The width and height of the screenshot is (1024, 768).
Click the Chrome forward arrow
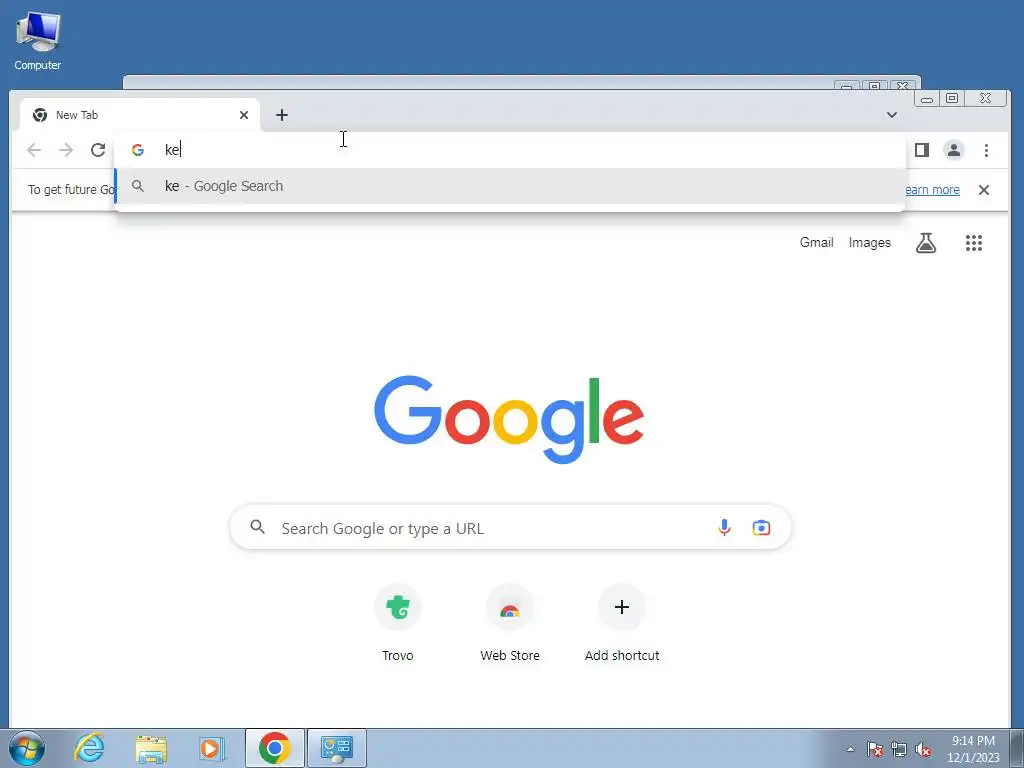coord(66,150)
